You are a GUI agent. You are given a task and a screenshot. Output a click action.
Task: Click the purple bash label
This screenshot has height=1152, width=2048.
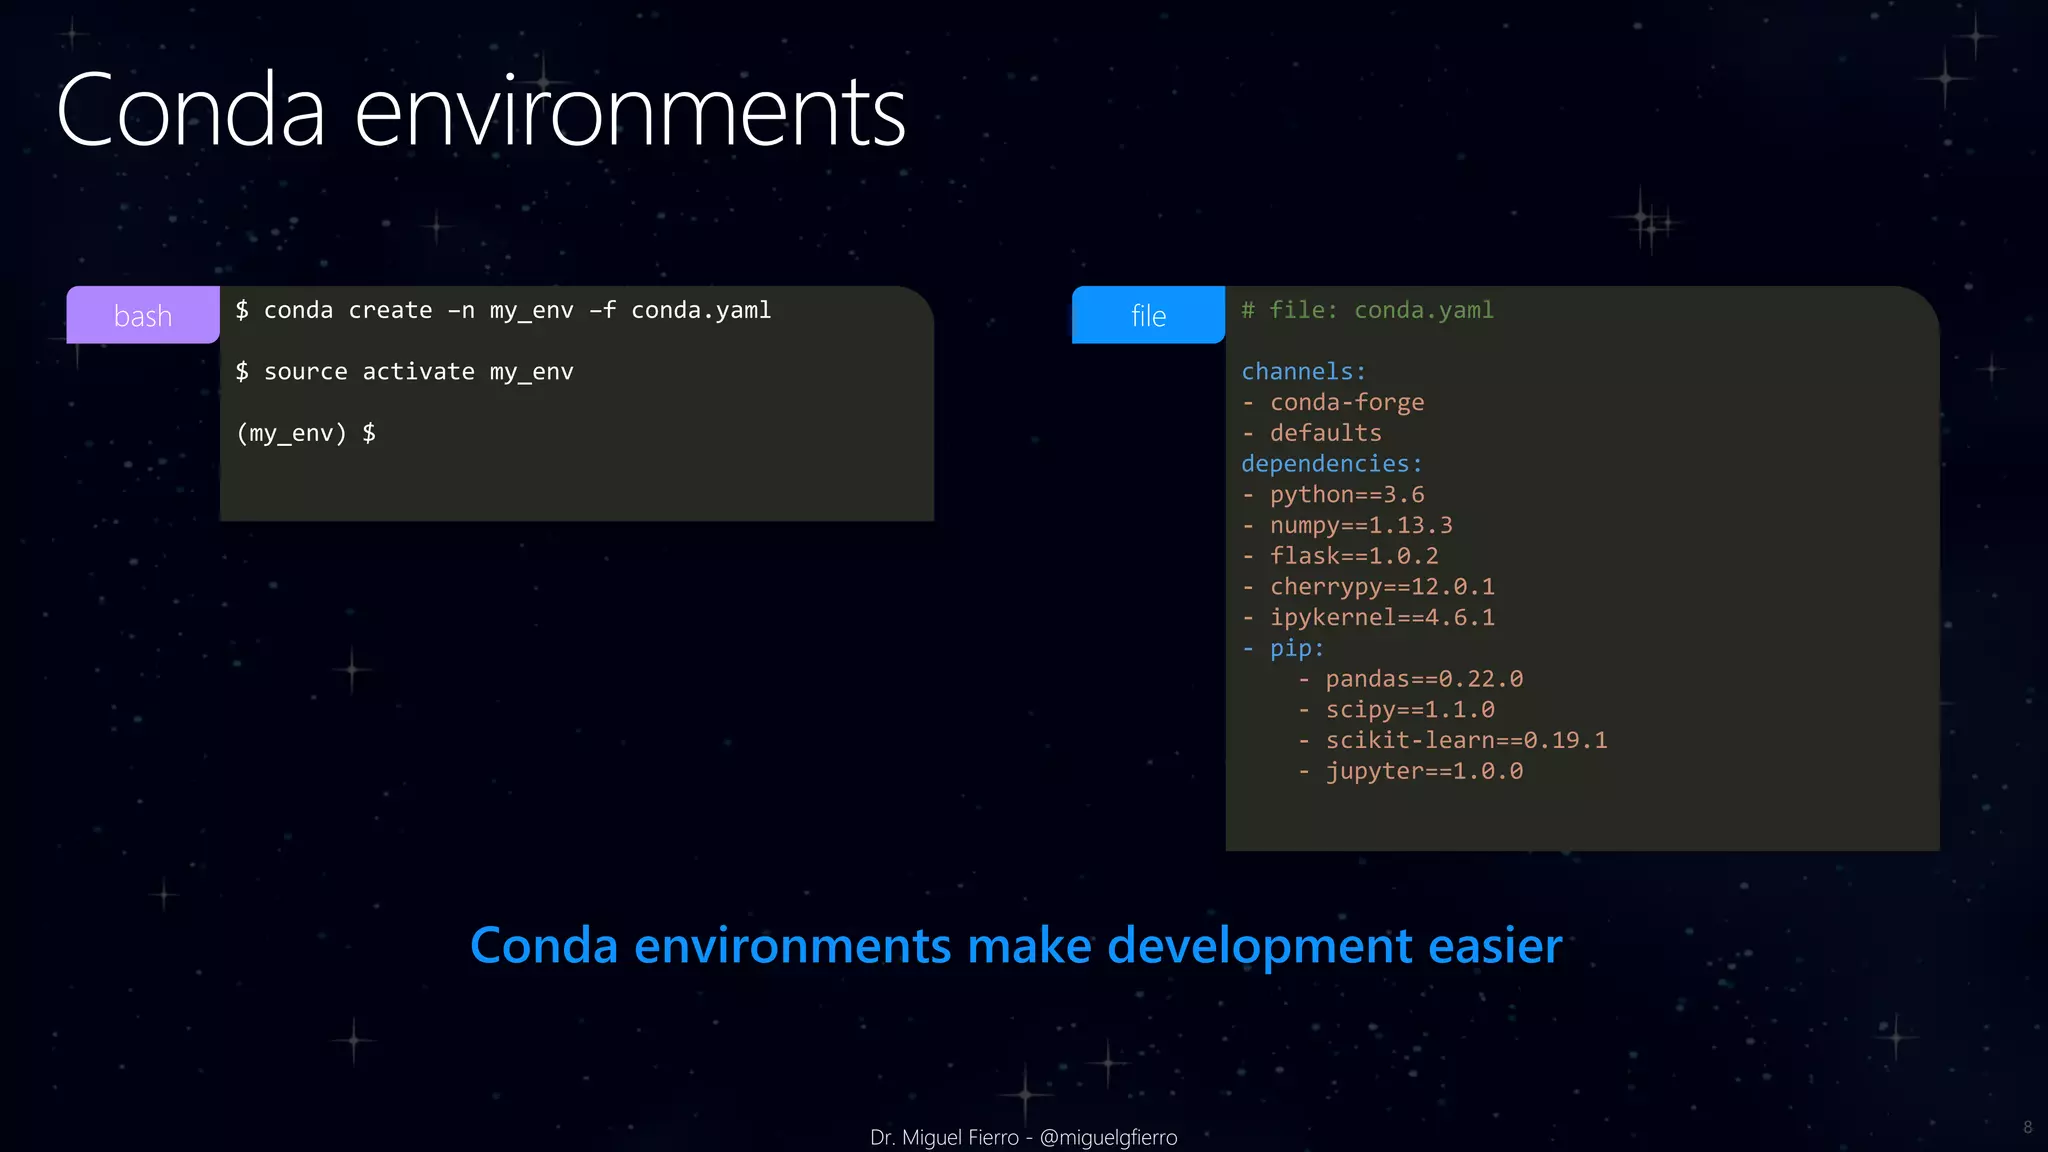point(143,315)
